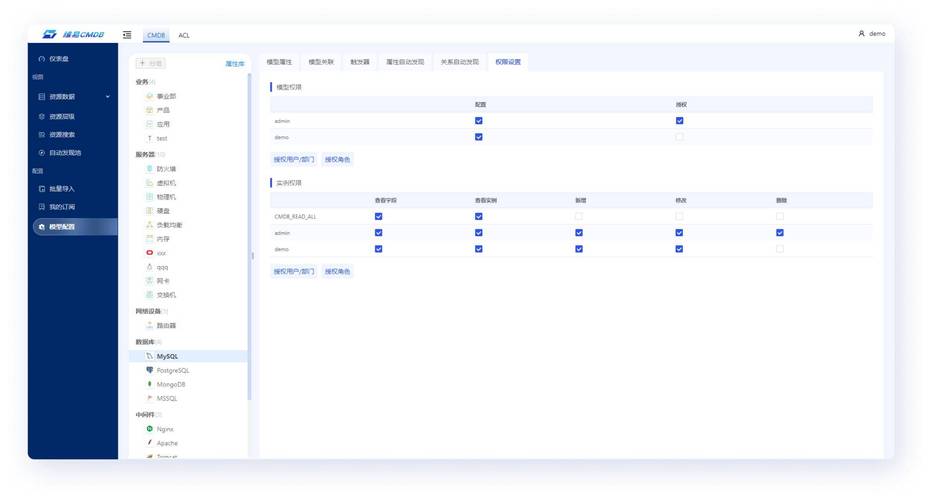Select the 路由器 router model icon
Screen dimensions: 932x500
click(x=150, y=325)
